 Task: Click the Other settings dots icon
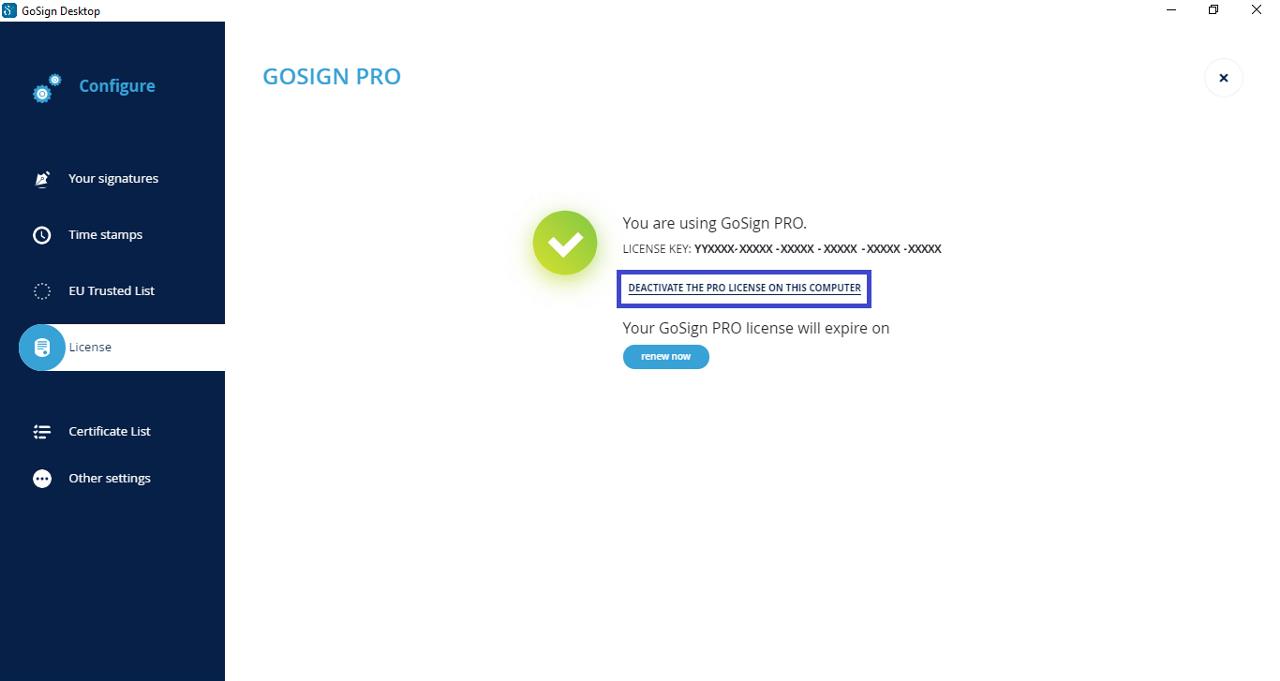[x=42, y=479]
